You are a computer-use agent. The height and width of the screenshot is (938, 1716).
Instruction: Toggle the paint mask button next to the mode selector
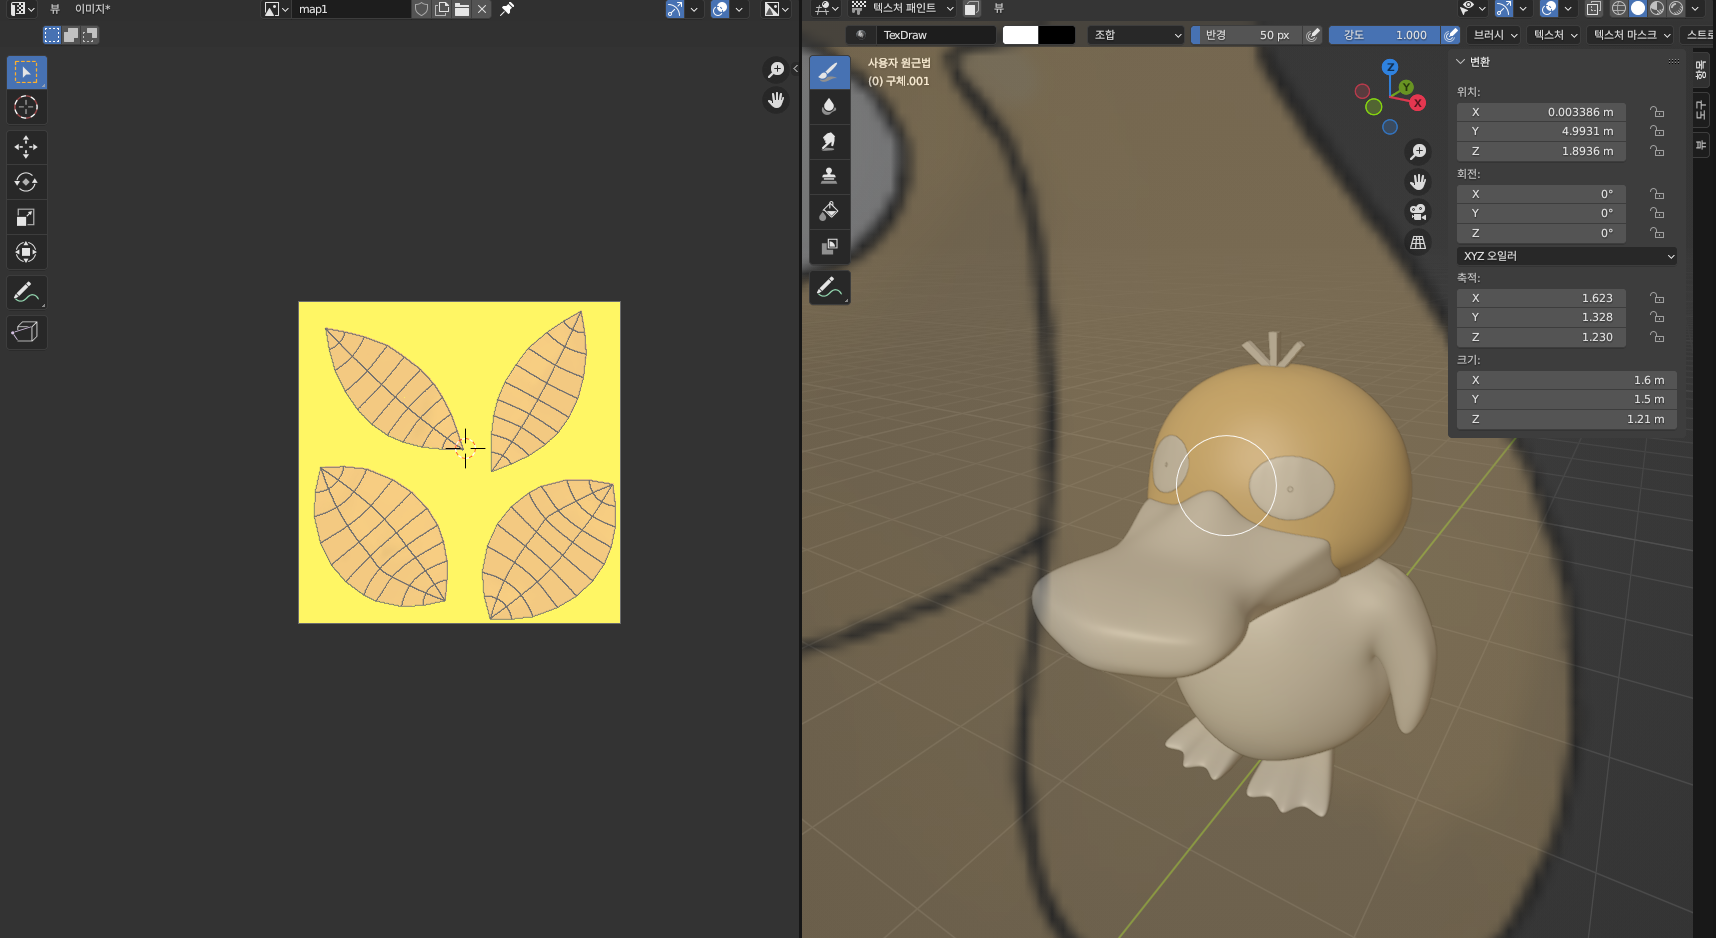pyautogui.click(x=971, y=9)
